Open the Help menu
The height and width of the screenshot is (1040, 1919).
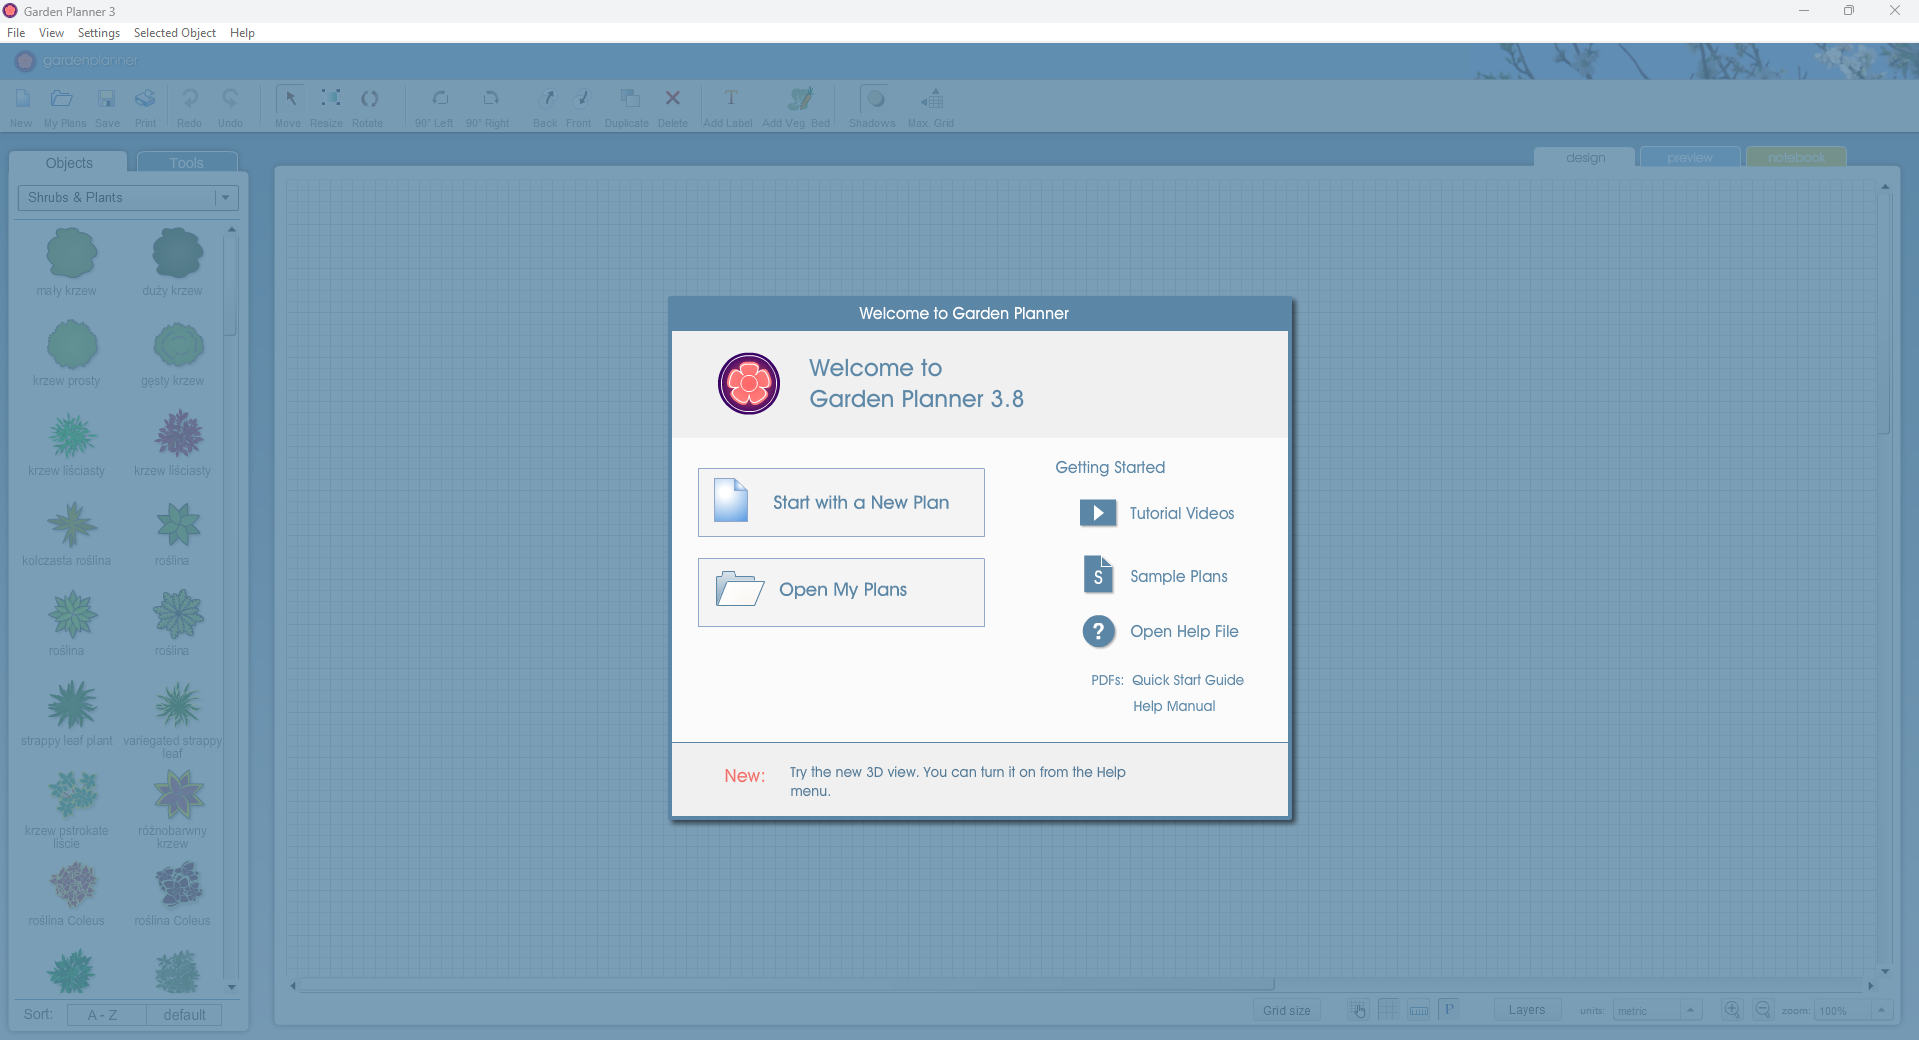[x=242, y=33]
